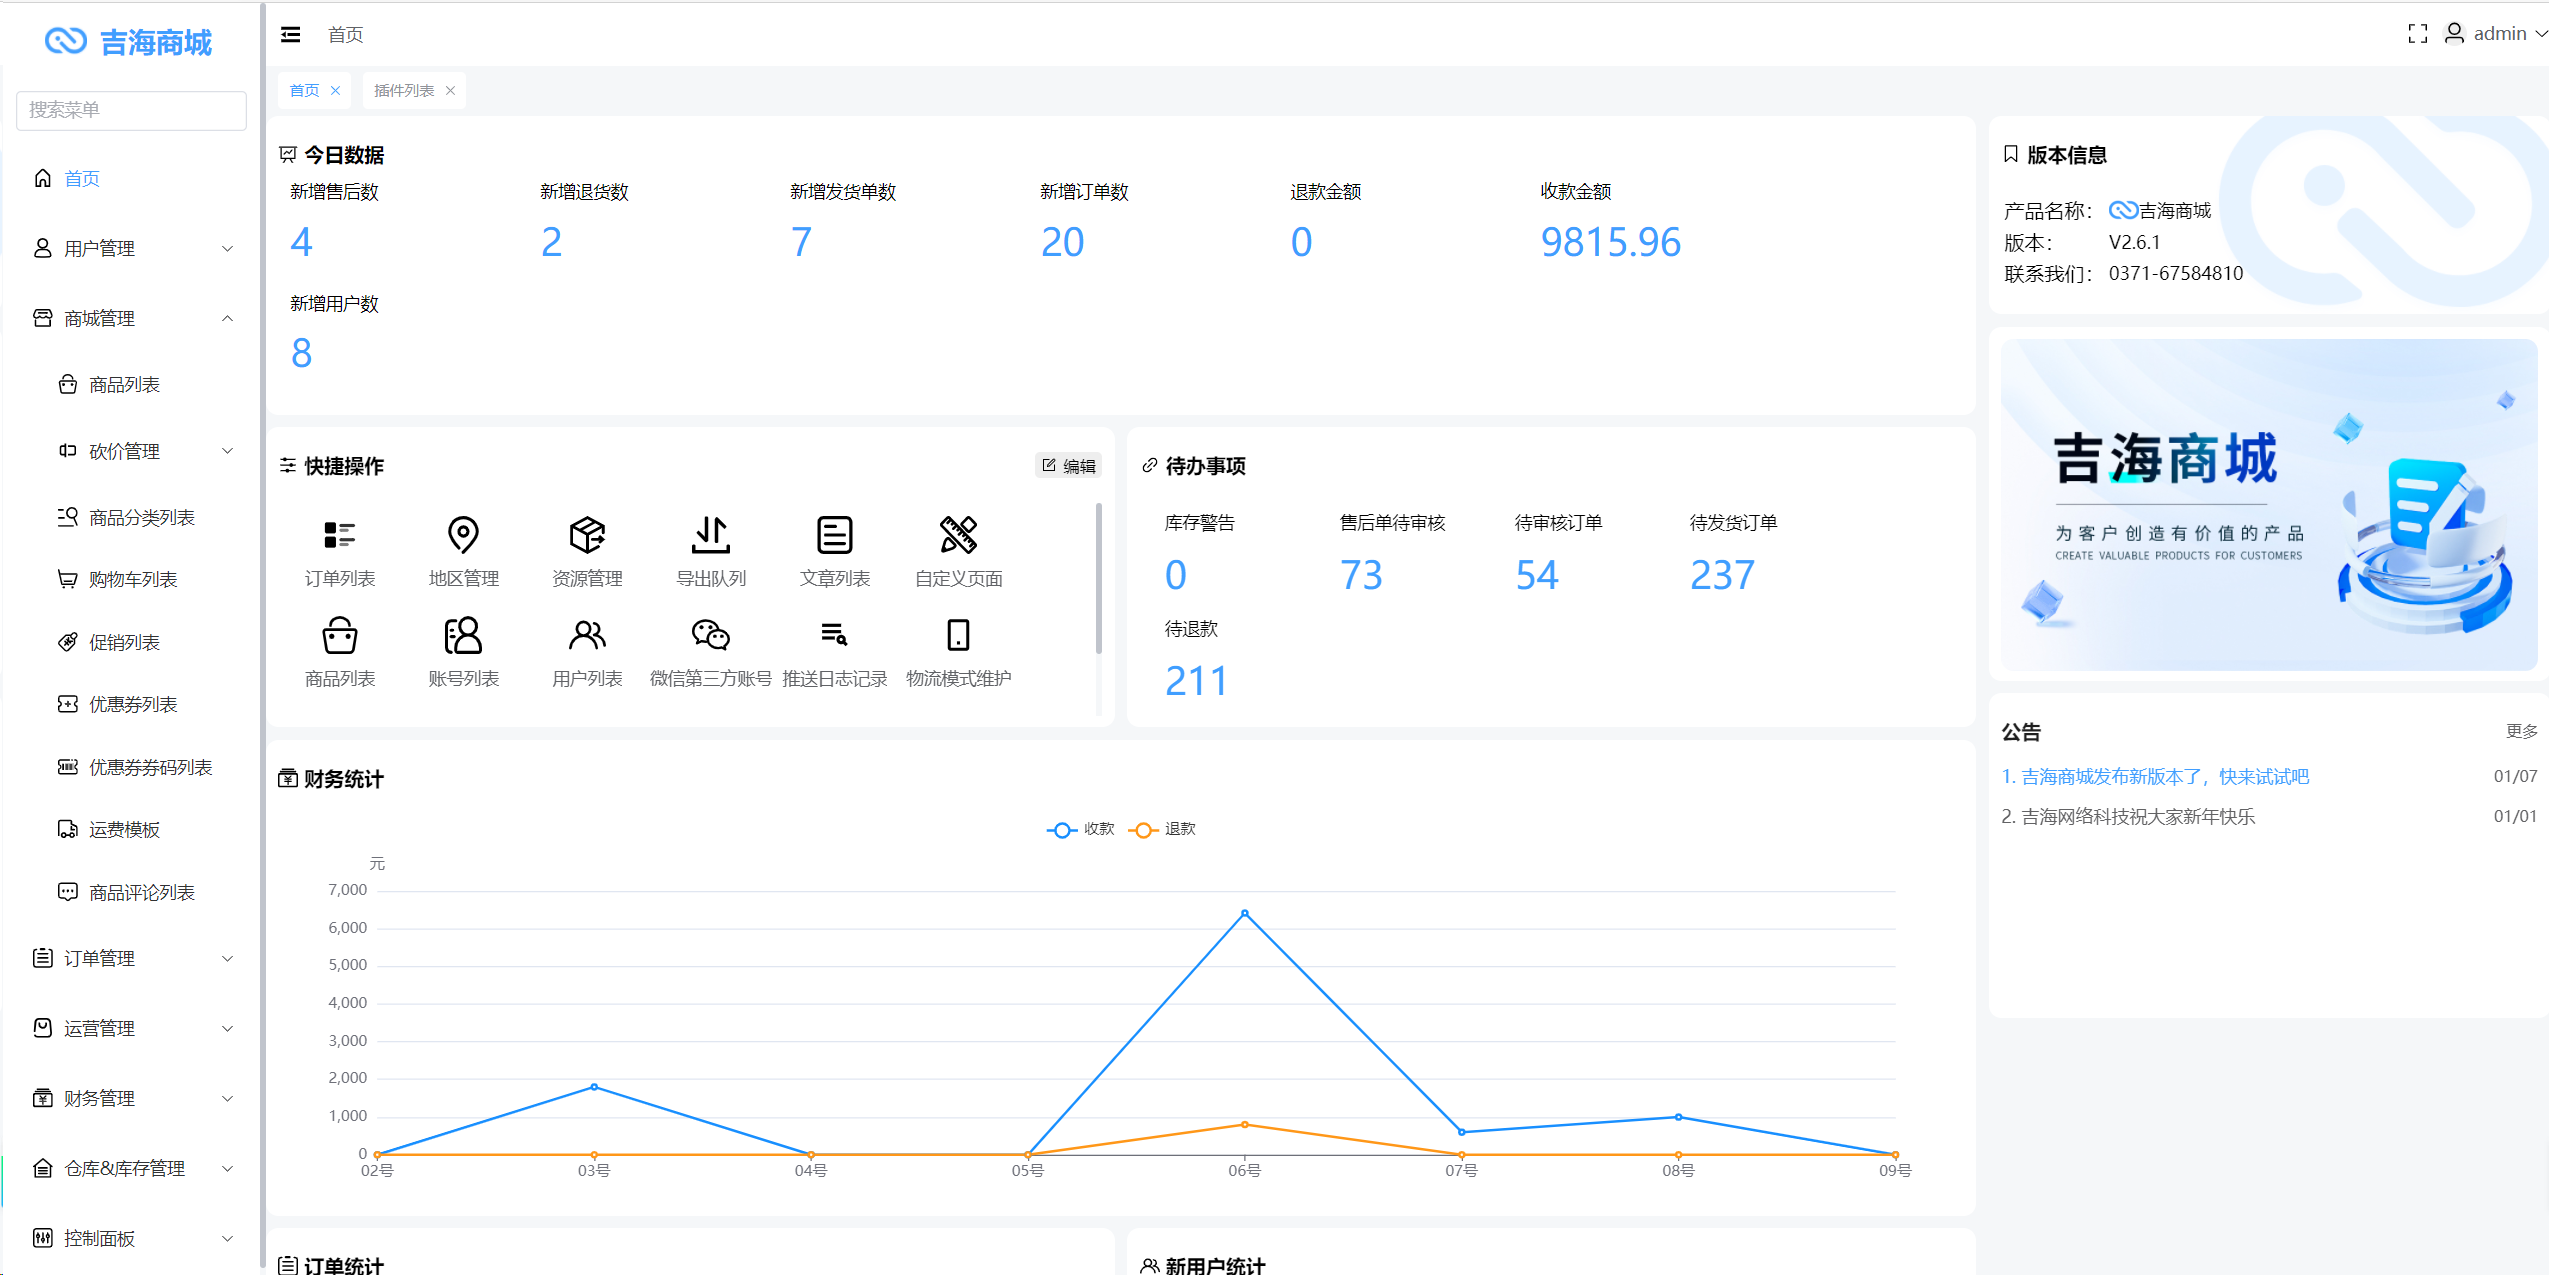Open announcement 吉海网络科技祝大家新年快乐
Screen dimensions: 2549x1275
[x=2128, y=817]
